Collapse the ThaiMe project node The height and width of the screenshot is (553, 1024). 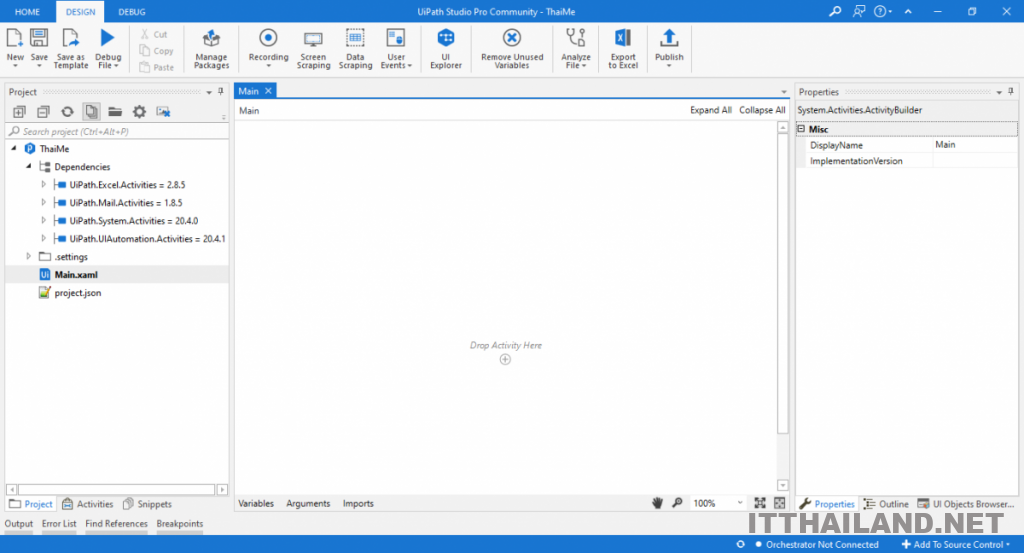tap(14, 148)
